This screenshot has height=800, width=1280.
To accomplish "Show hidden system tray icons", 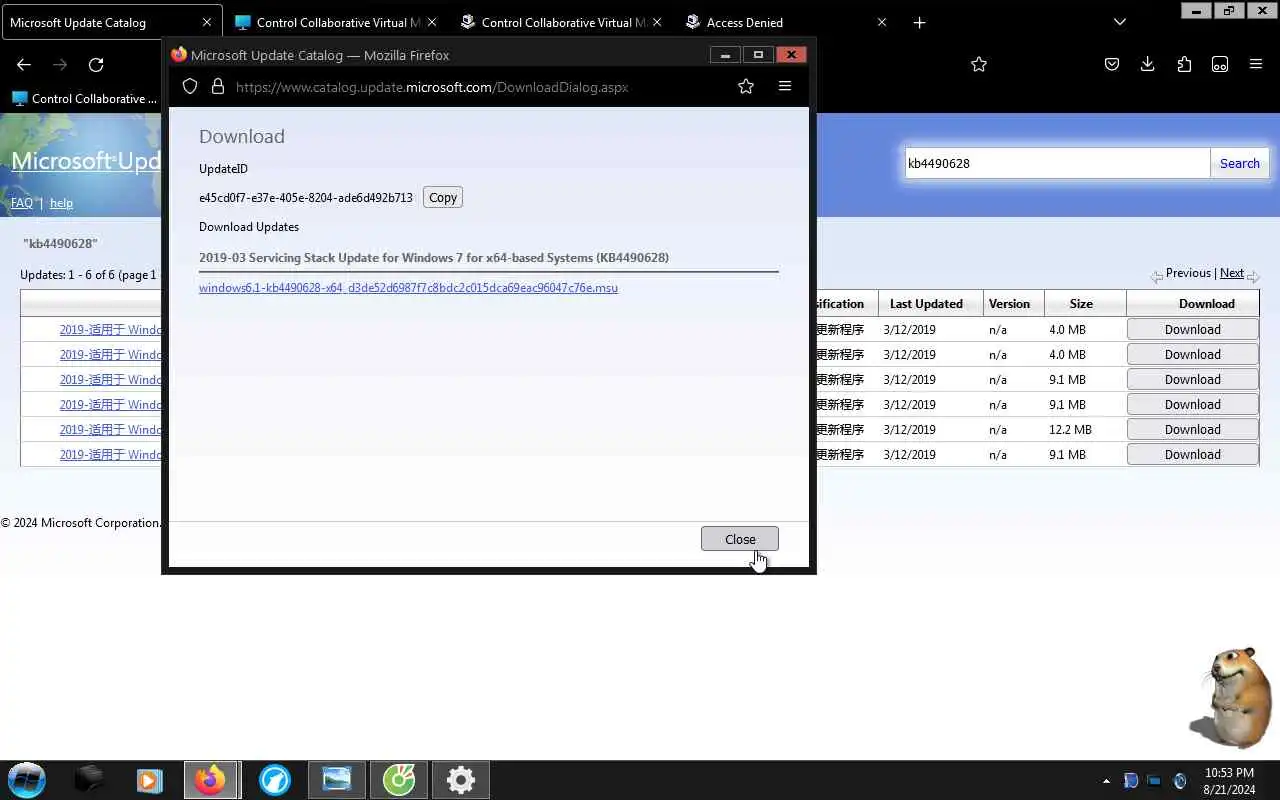I will 1106,781.
